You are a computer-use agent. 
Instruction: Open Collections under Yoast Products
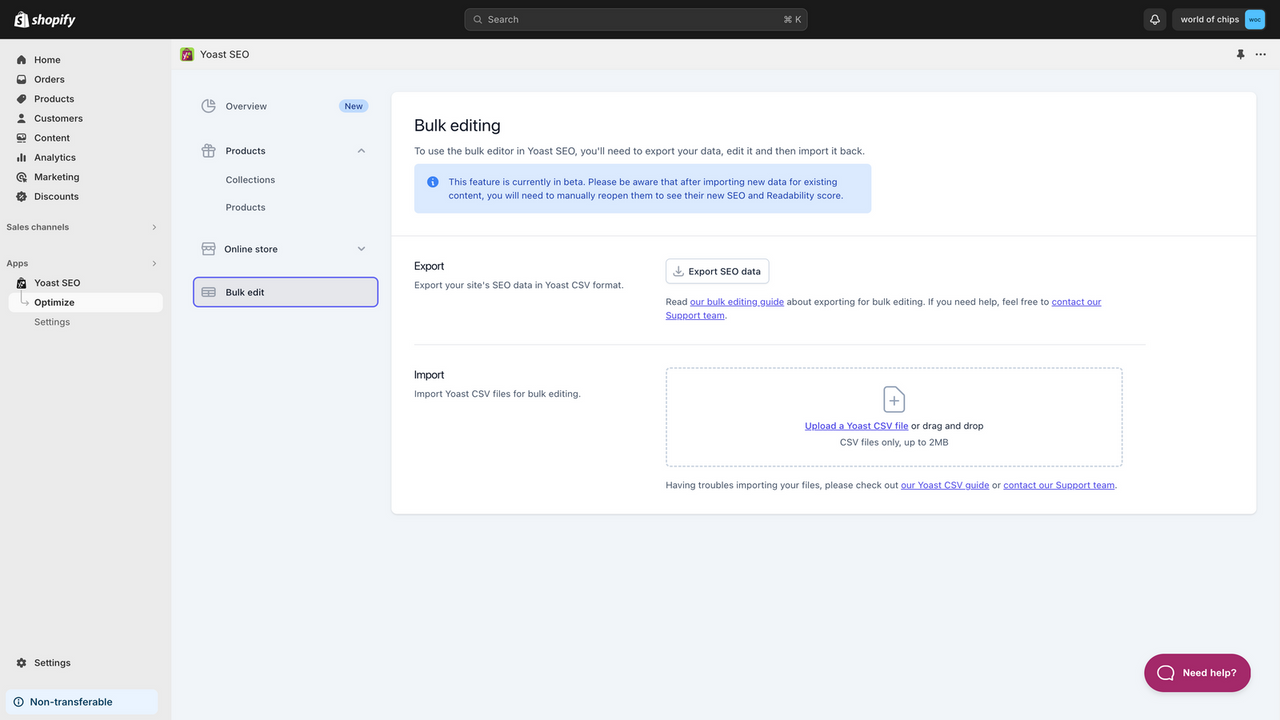tap(250, 180)
